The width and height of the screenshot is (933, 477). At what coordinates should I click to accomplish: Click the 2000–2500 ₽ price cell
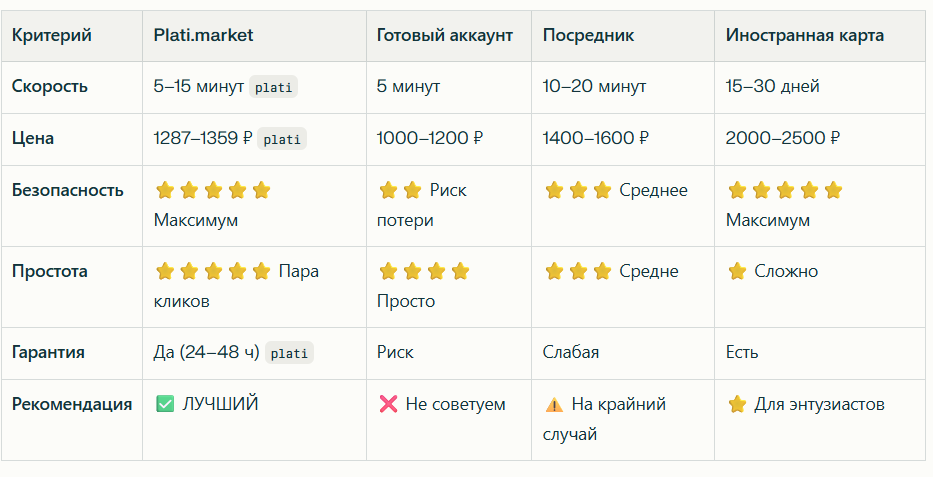click(x=782, y=138)
